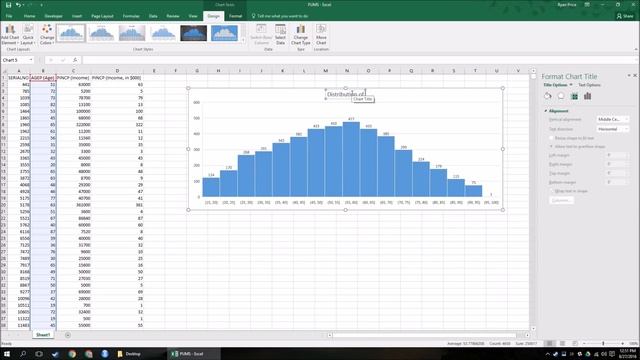Click into the formula bar
The image size is (640, 360).
click(359, 60)
